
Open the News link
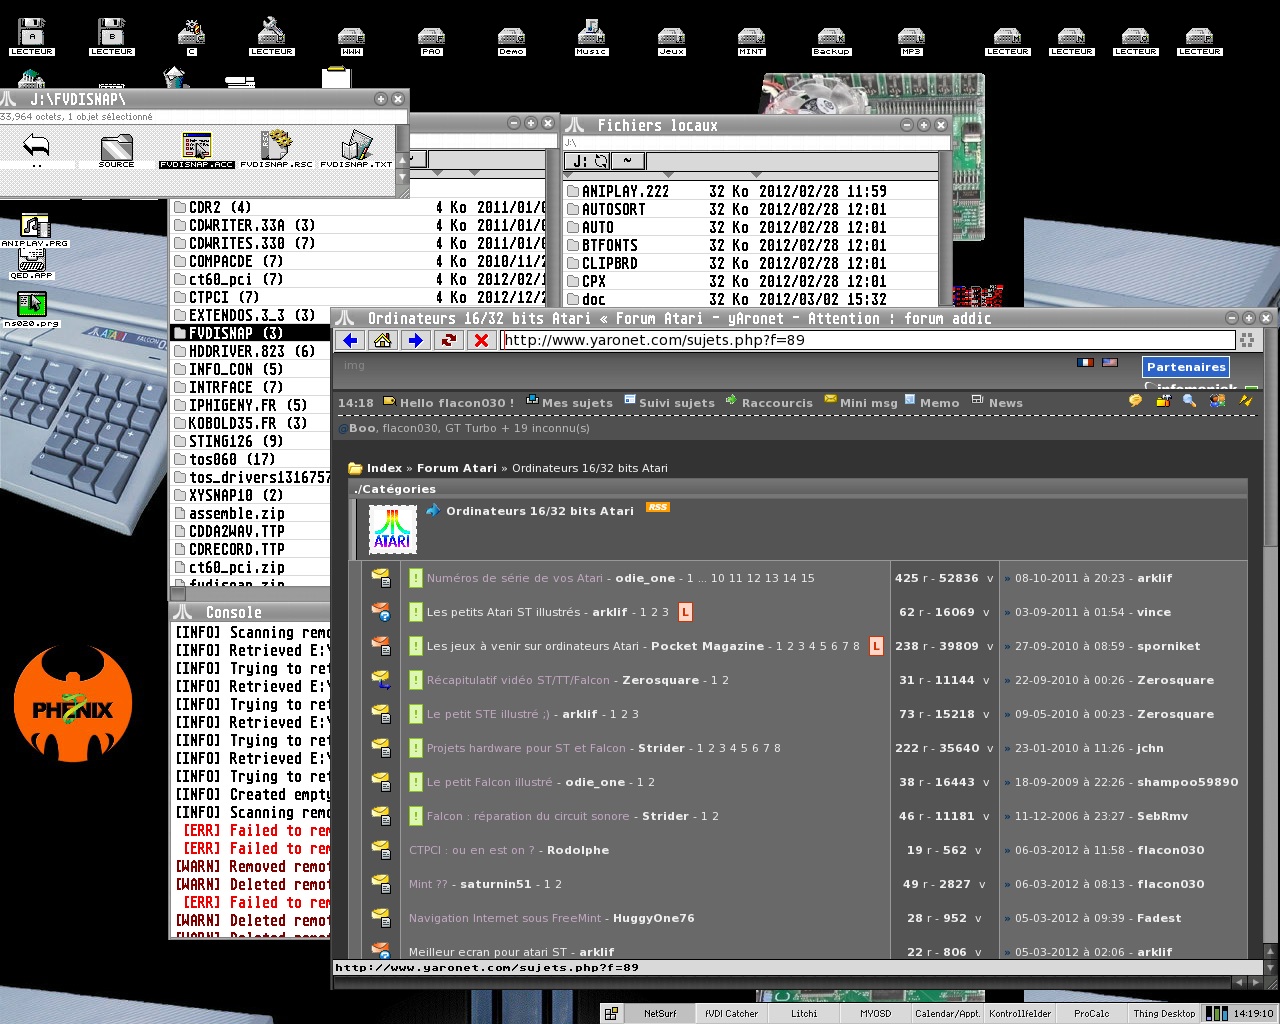[x=1005, y=403]
